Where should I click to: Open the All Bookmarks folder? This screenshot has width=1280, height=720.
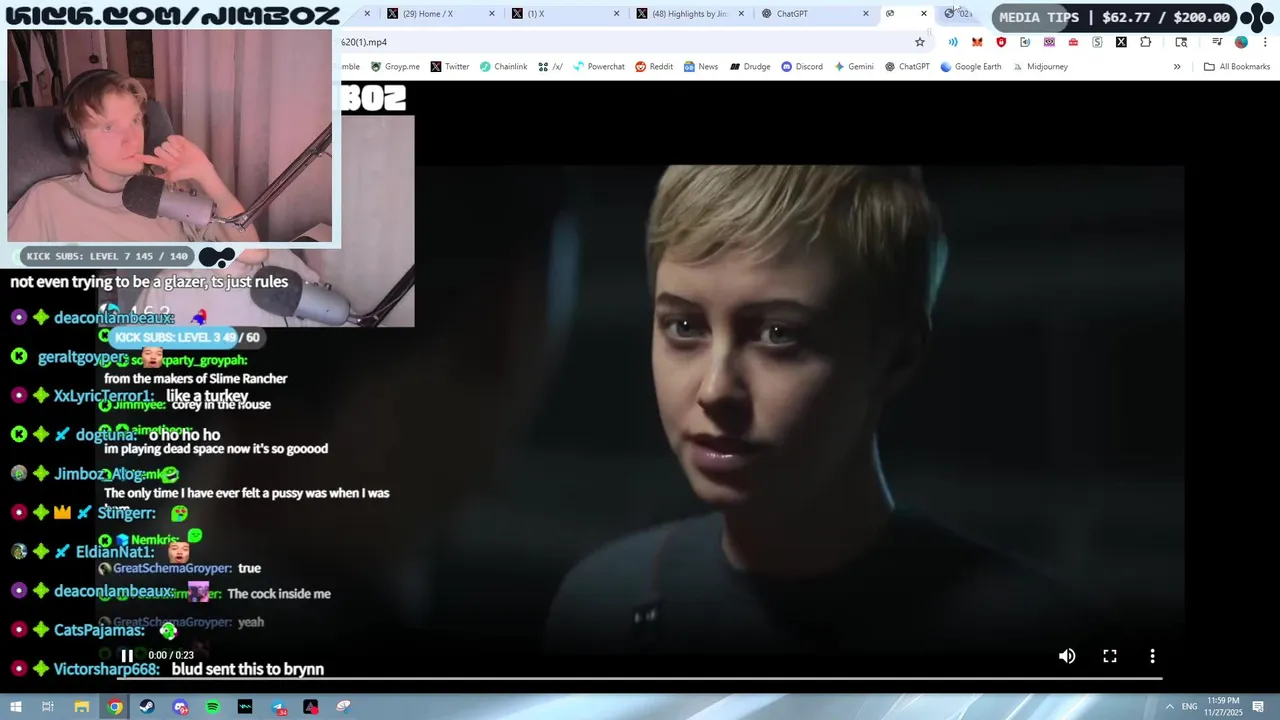[1237, 67]
